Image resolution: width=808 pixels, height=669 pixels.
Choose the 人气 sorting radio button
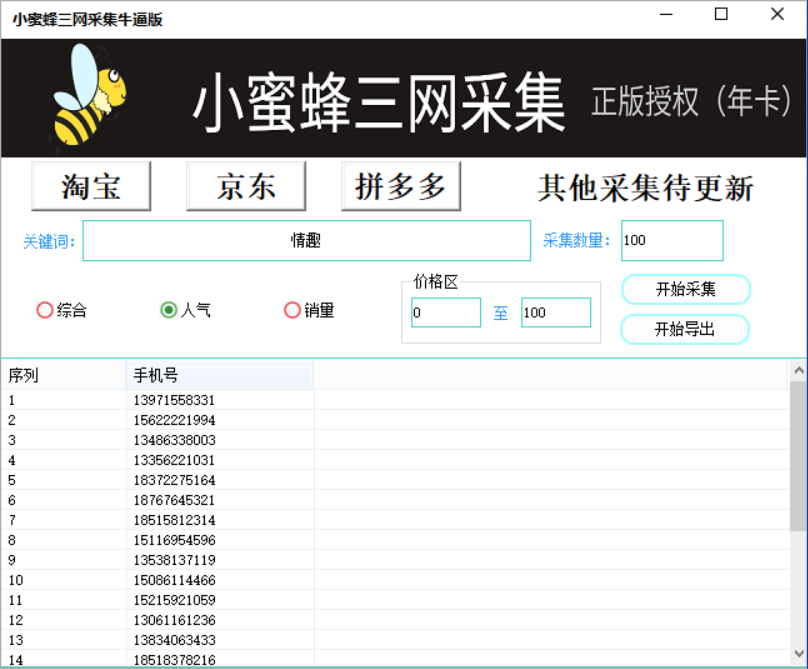169,310
